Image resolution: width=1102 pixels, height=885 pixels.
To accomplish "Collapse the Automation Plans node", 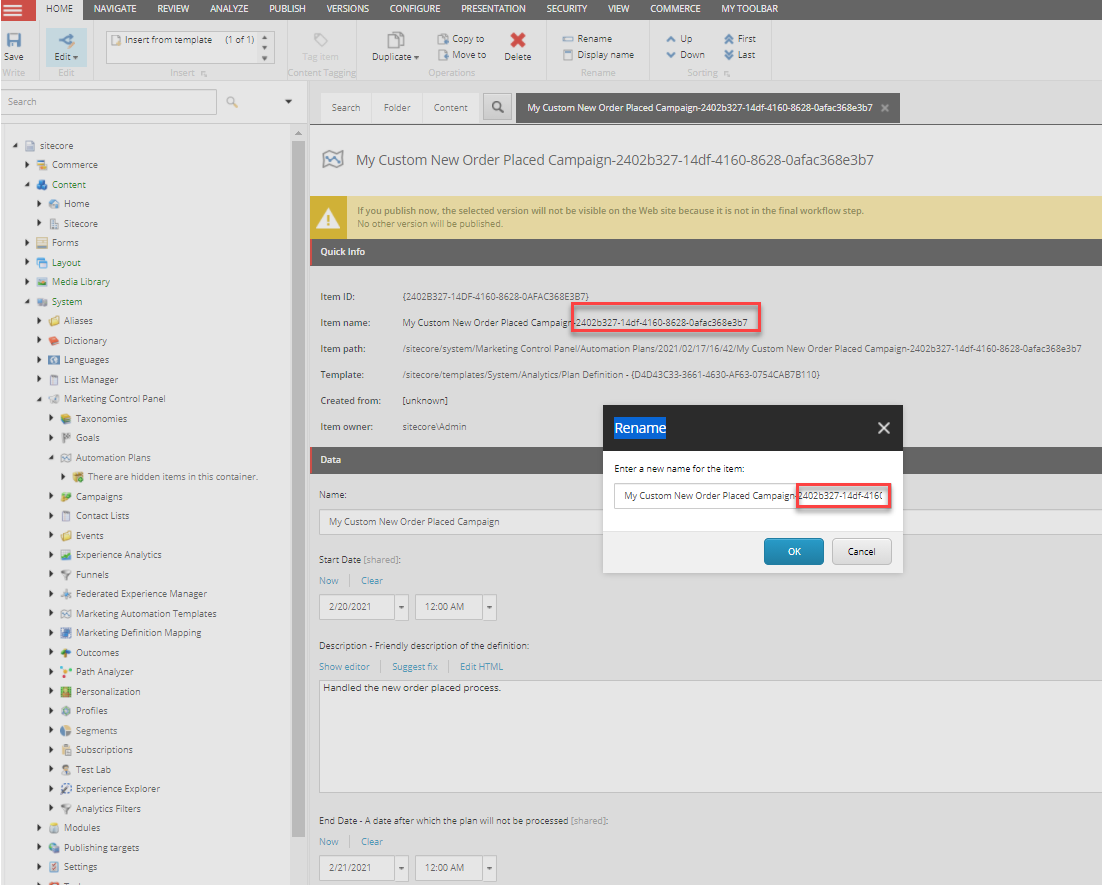I will pyautogui.click(x=51, y=458).
